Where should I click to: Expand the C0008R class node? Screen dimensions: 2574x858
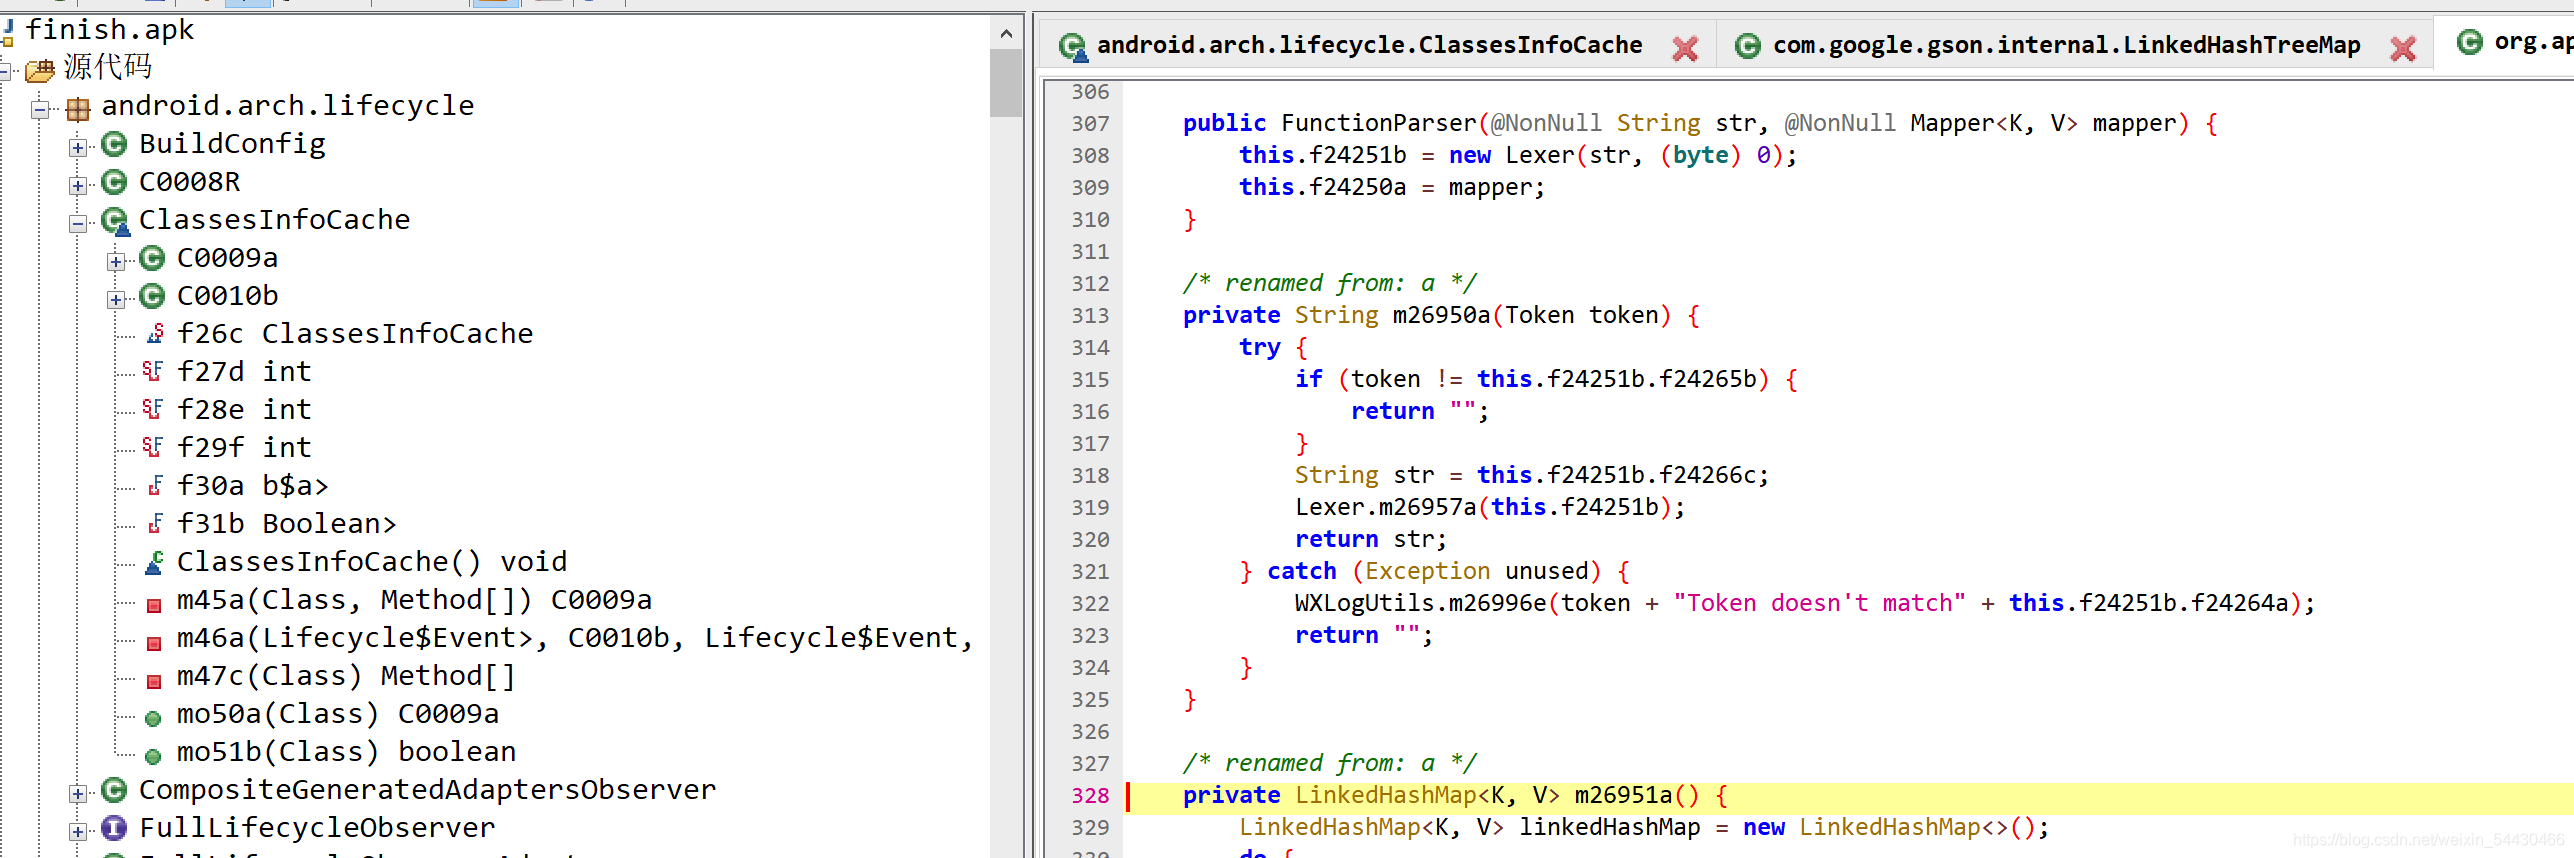[78, 185]
